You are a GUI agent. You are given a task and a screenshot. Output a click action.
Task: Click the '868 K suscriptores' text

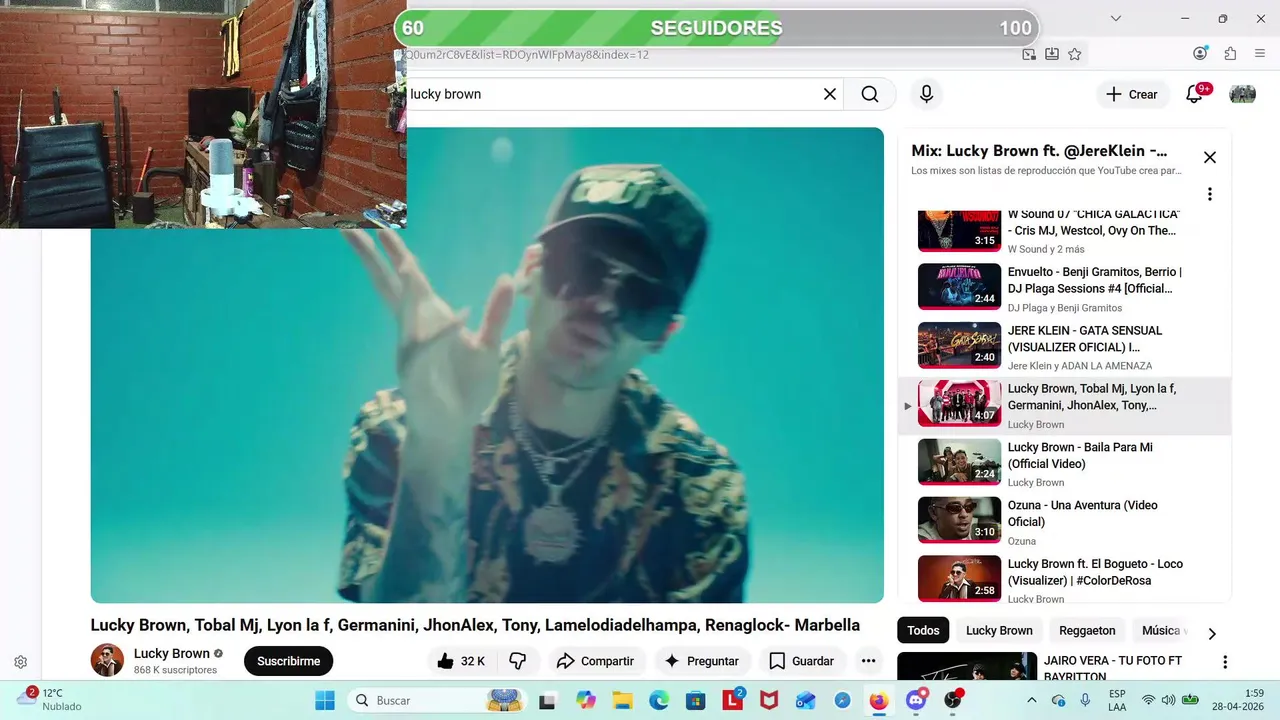pos(175,670)
